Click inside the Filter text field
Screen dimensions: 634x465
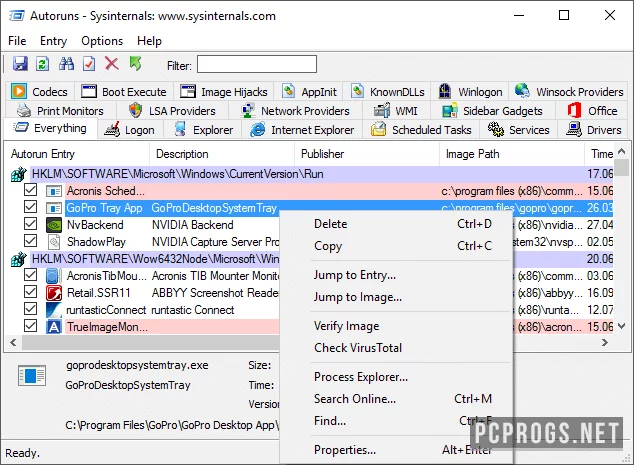[x=257, y=65]
